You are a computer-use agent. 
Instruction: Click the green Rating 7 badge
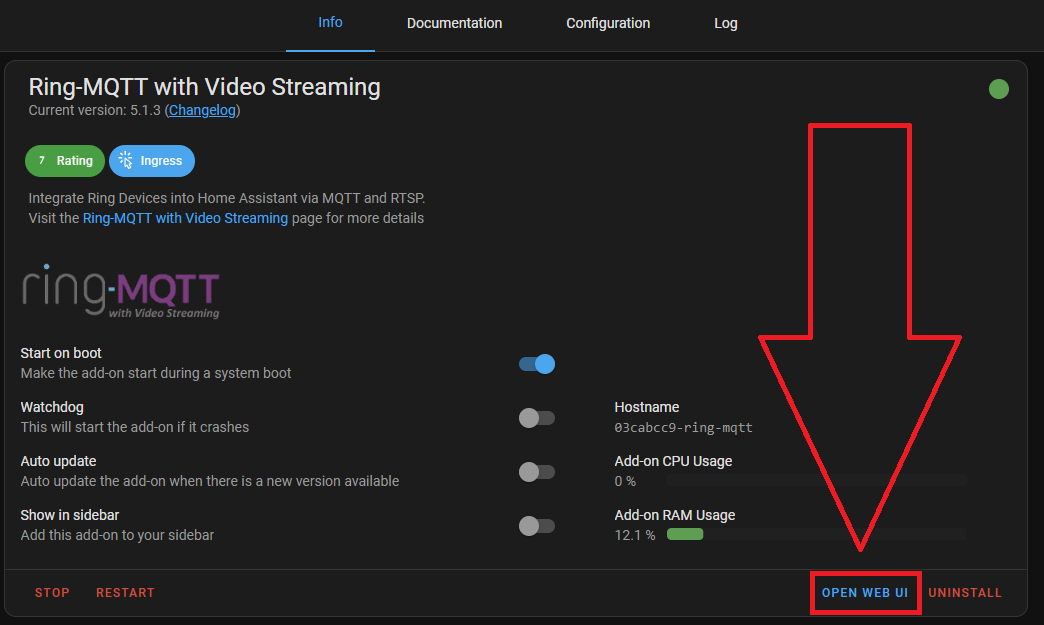click(65, 161)
